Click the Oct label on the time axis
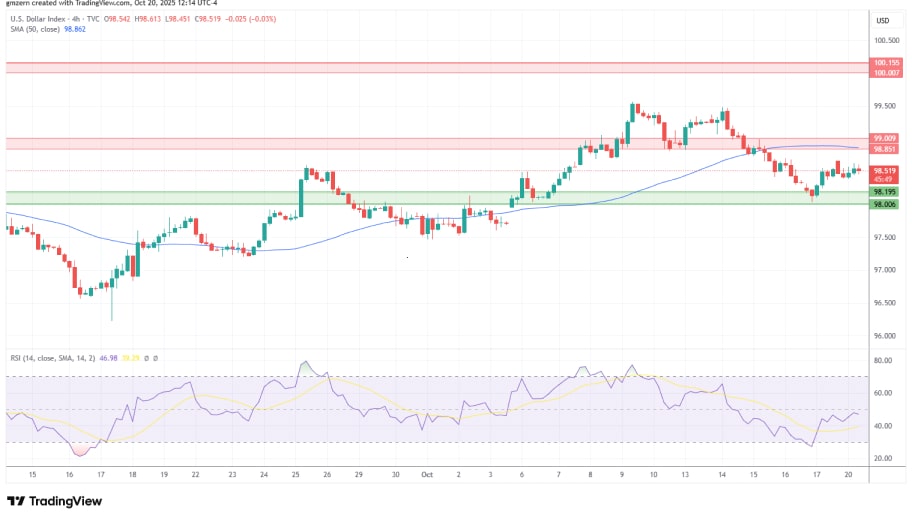This screenshot has height=513, width=912. [x=426, y=475]
